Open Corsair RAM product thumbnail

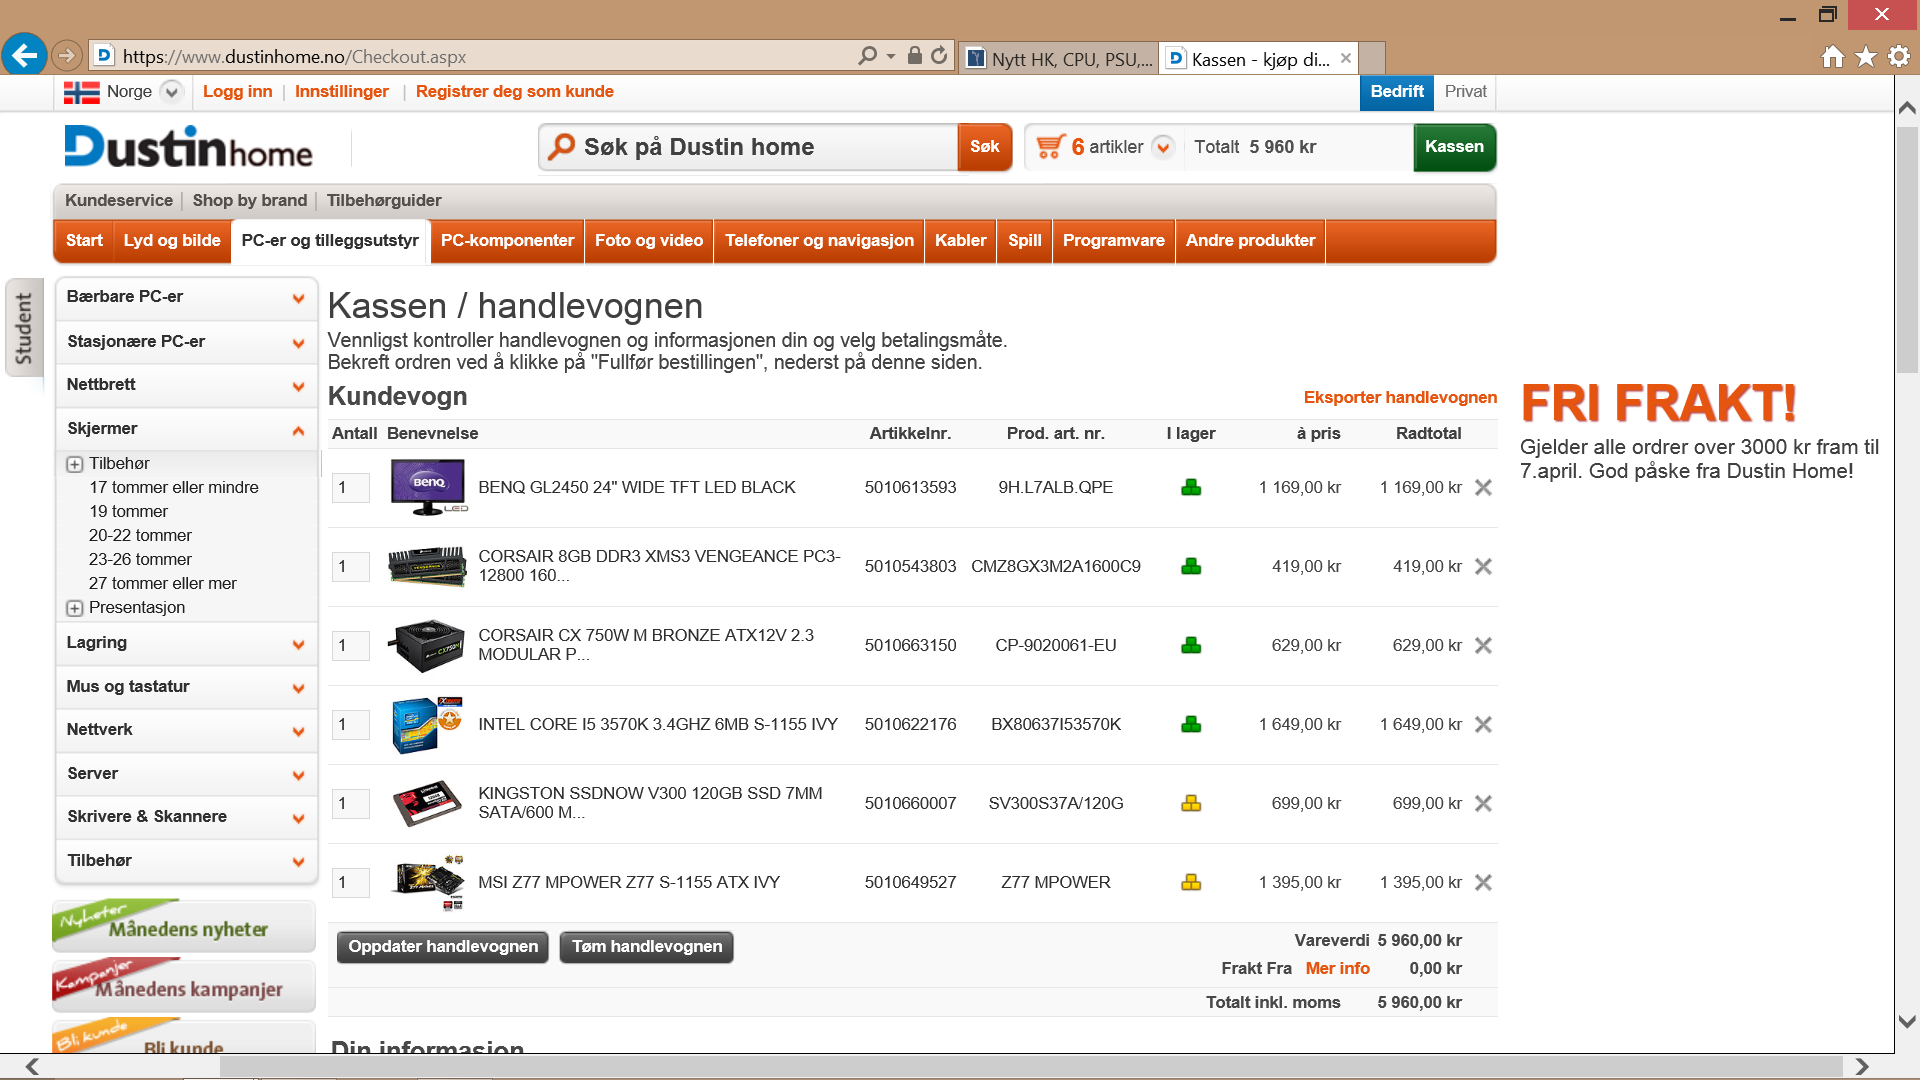click(427, 566)
